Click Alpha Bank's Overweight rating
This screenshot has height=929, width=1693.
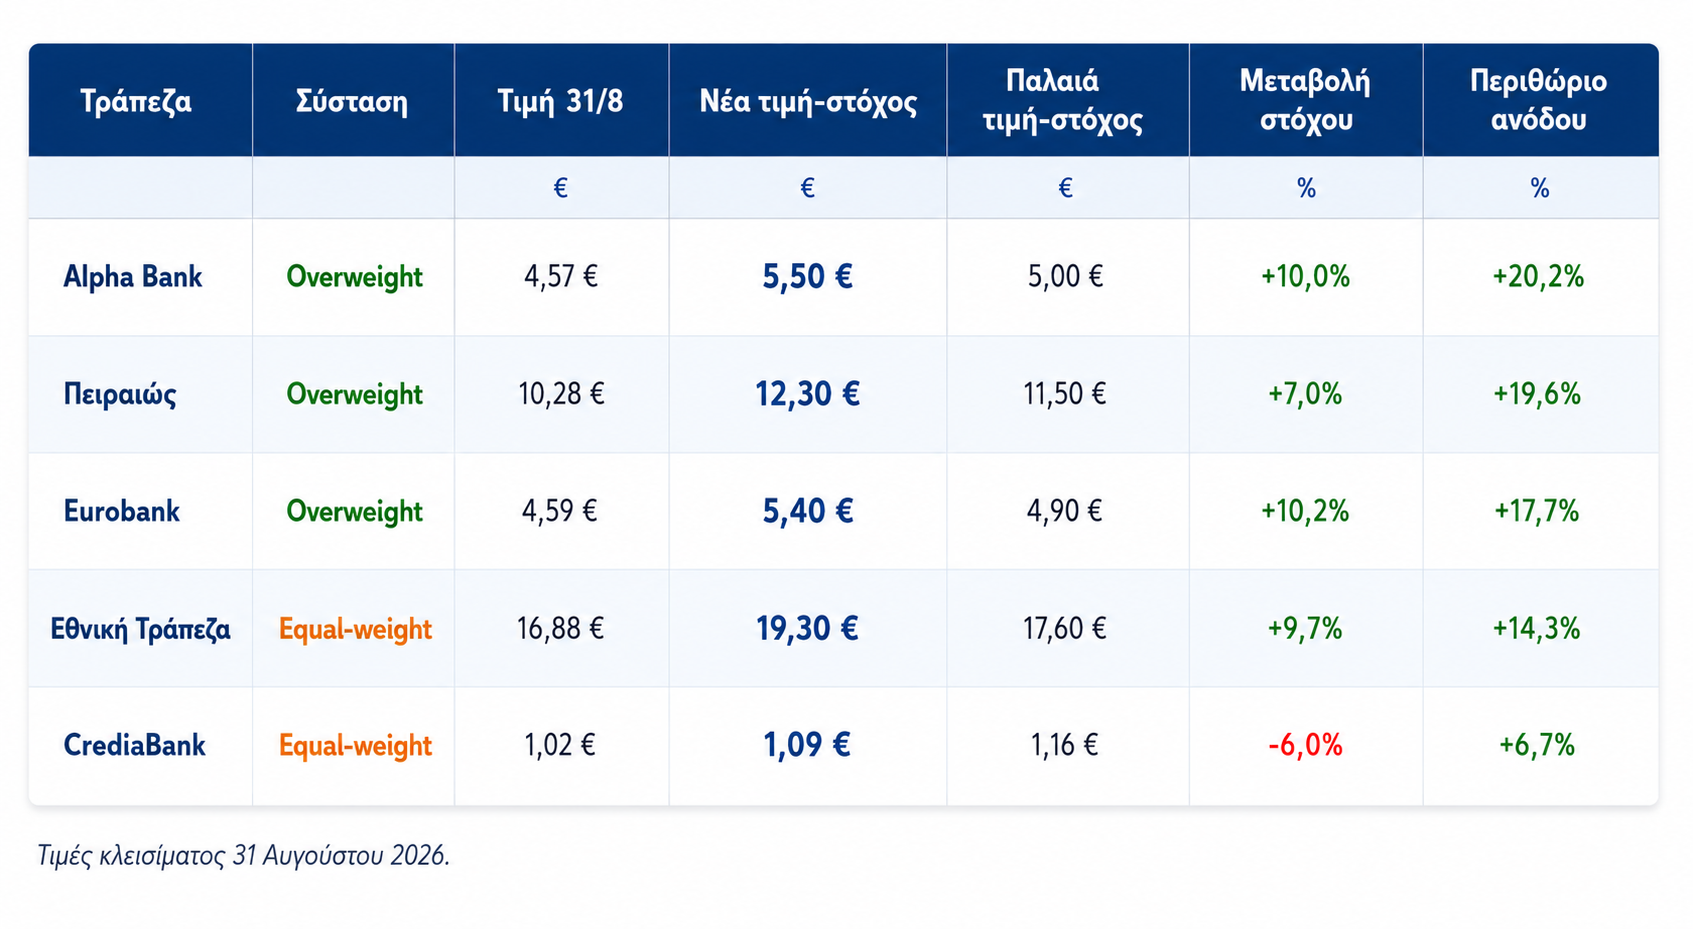355,277
